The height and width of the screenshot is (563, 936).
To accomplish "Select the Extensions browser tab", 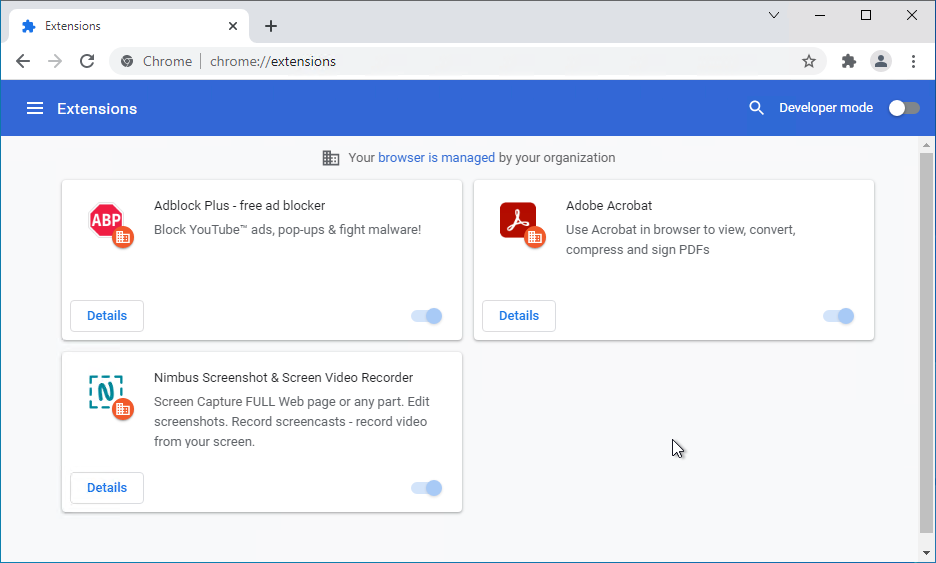I will point(120,26).
